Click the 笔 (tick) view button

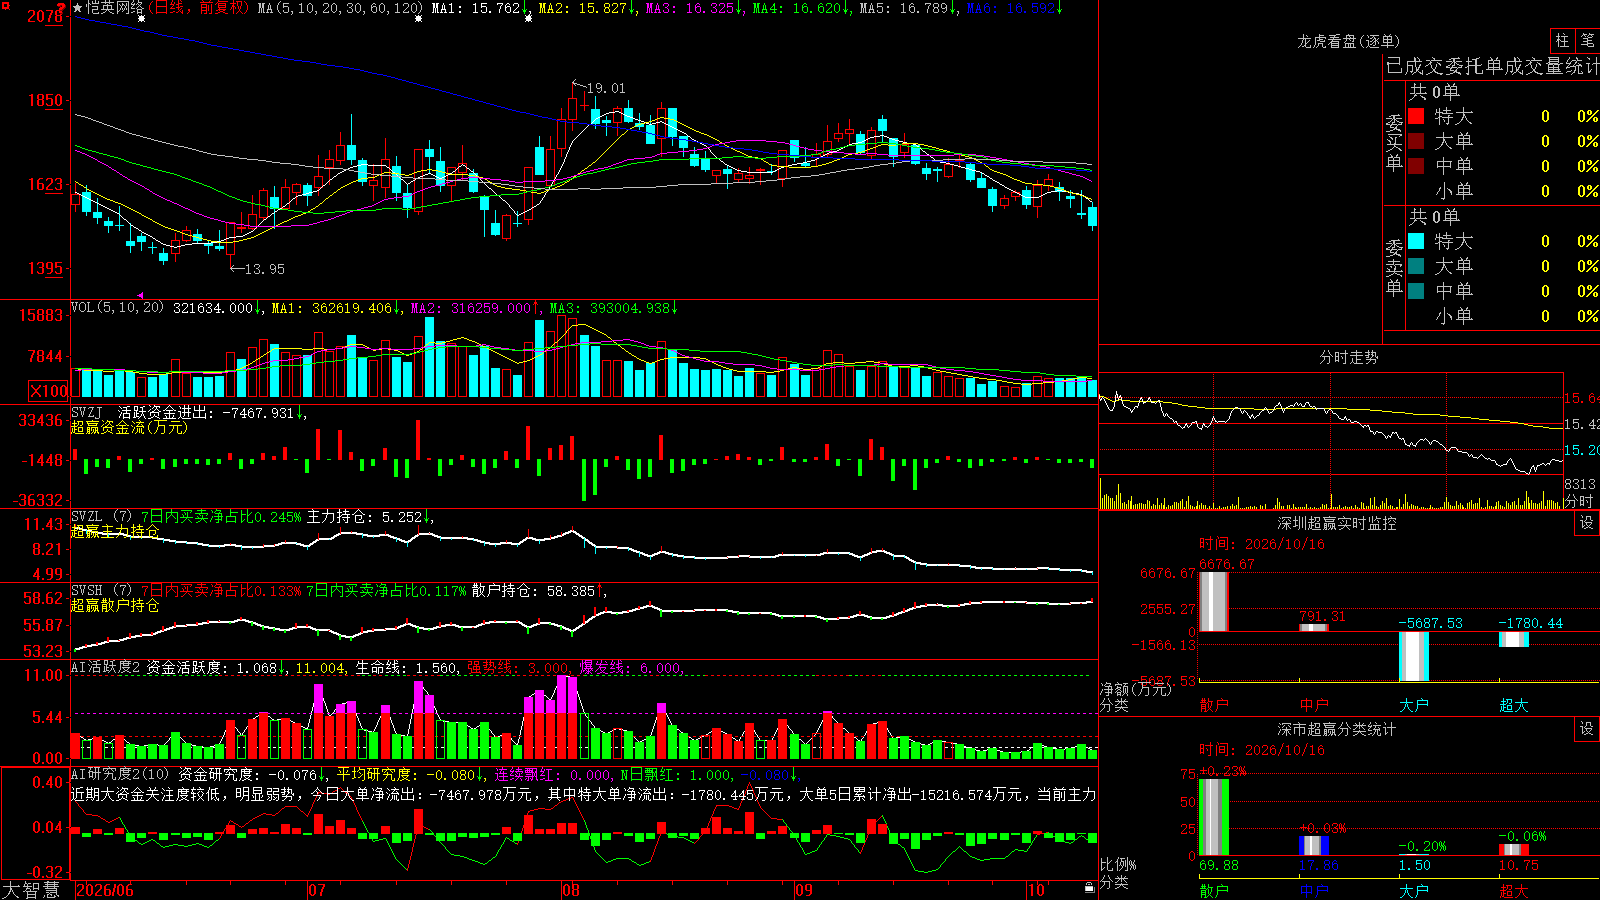coord(1587,41)
